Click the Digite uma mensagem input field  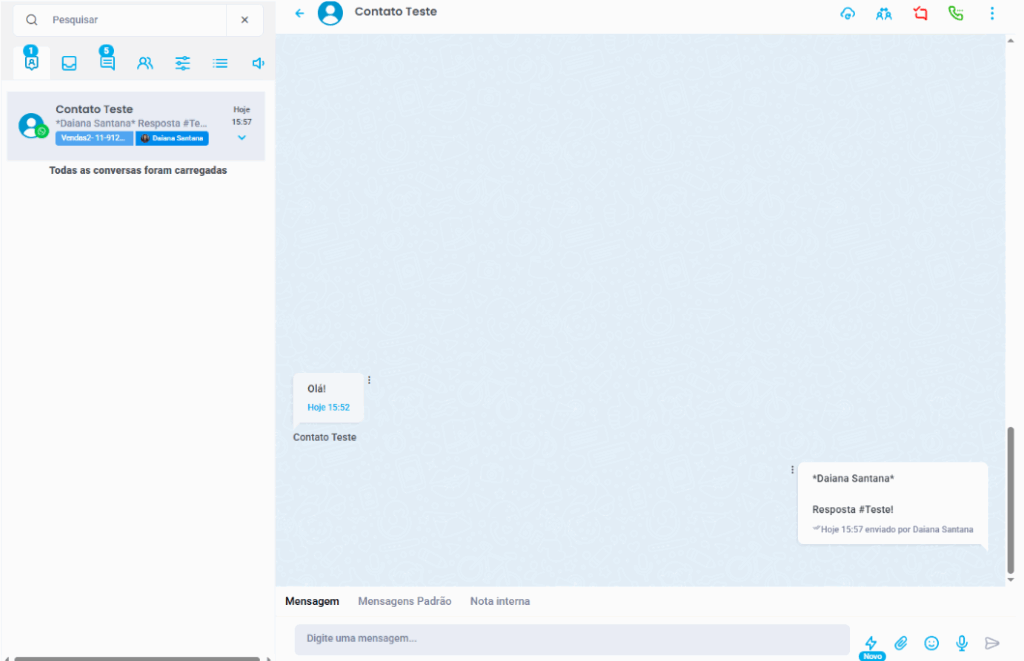tap(571, 639)
